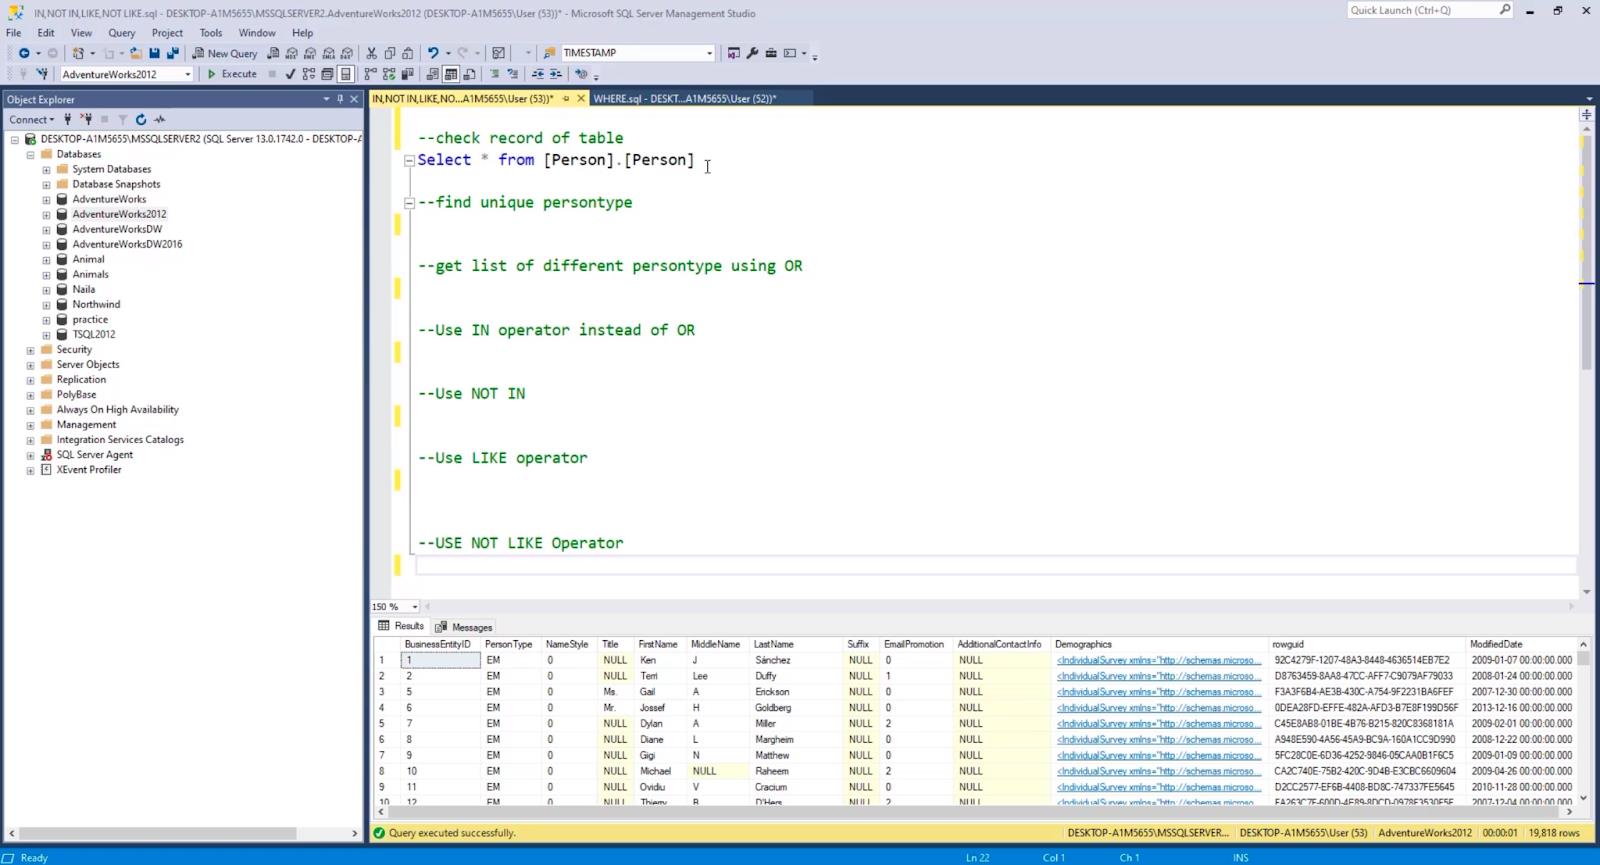Open Demographics XML link for Duffy row
1600x865 pixels.
click(x=1158, y=676)
